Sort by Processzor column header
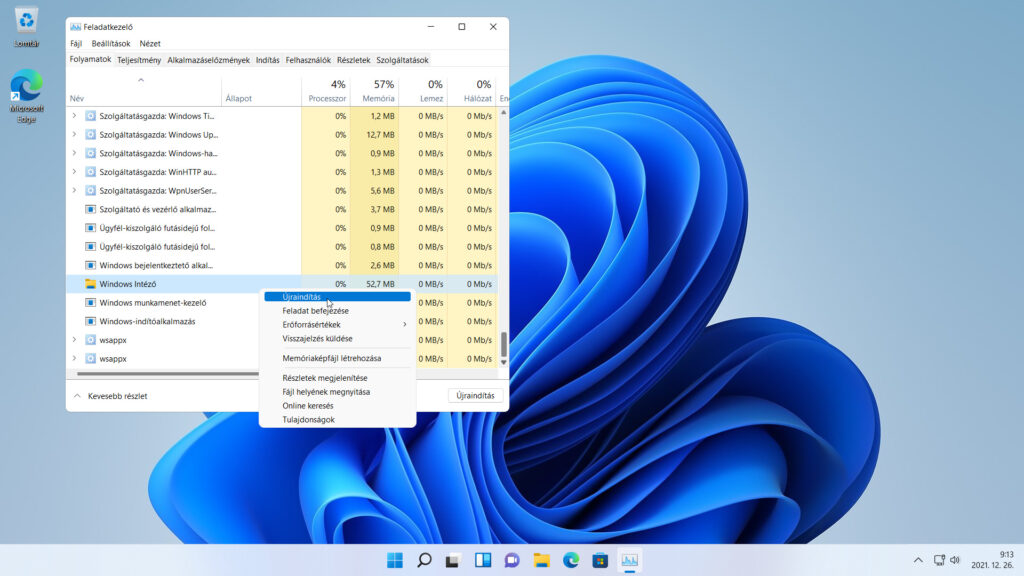 326,91
